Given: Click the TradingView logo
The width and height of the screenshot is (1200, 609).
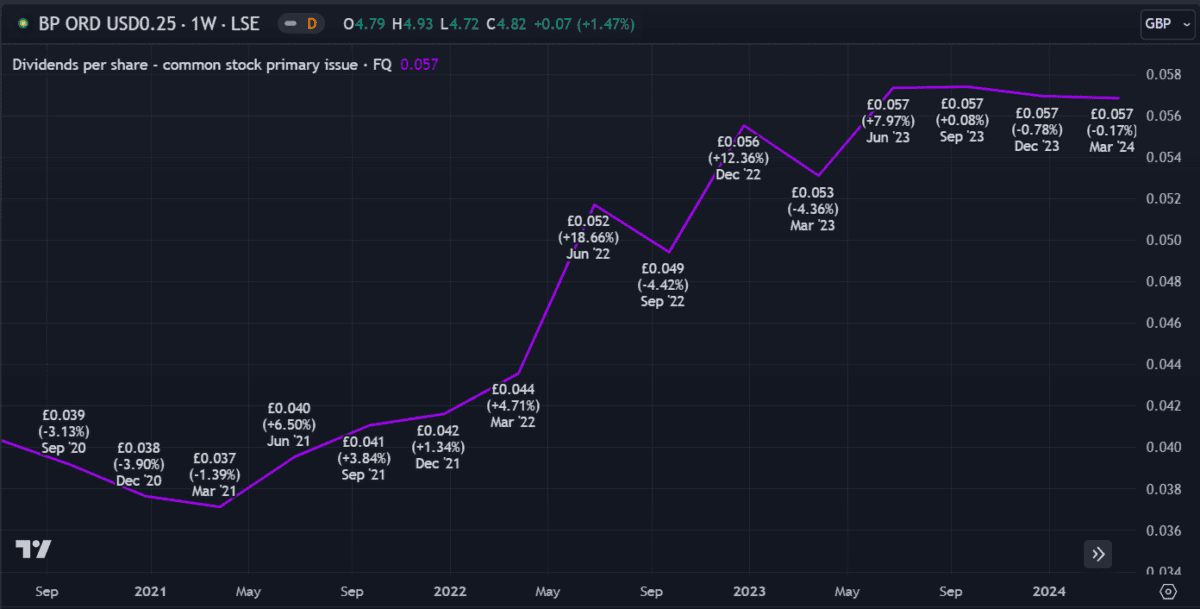Looking at the screenshot, I should pos(33,549).
